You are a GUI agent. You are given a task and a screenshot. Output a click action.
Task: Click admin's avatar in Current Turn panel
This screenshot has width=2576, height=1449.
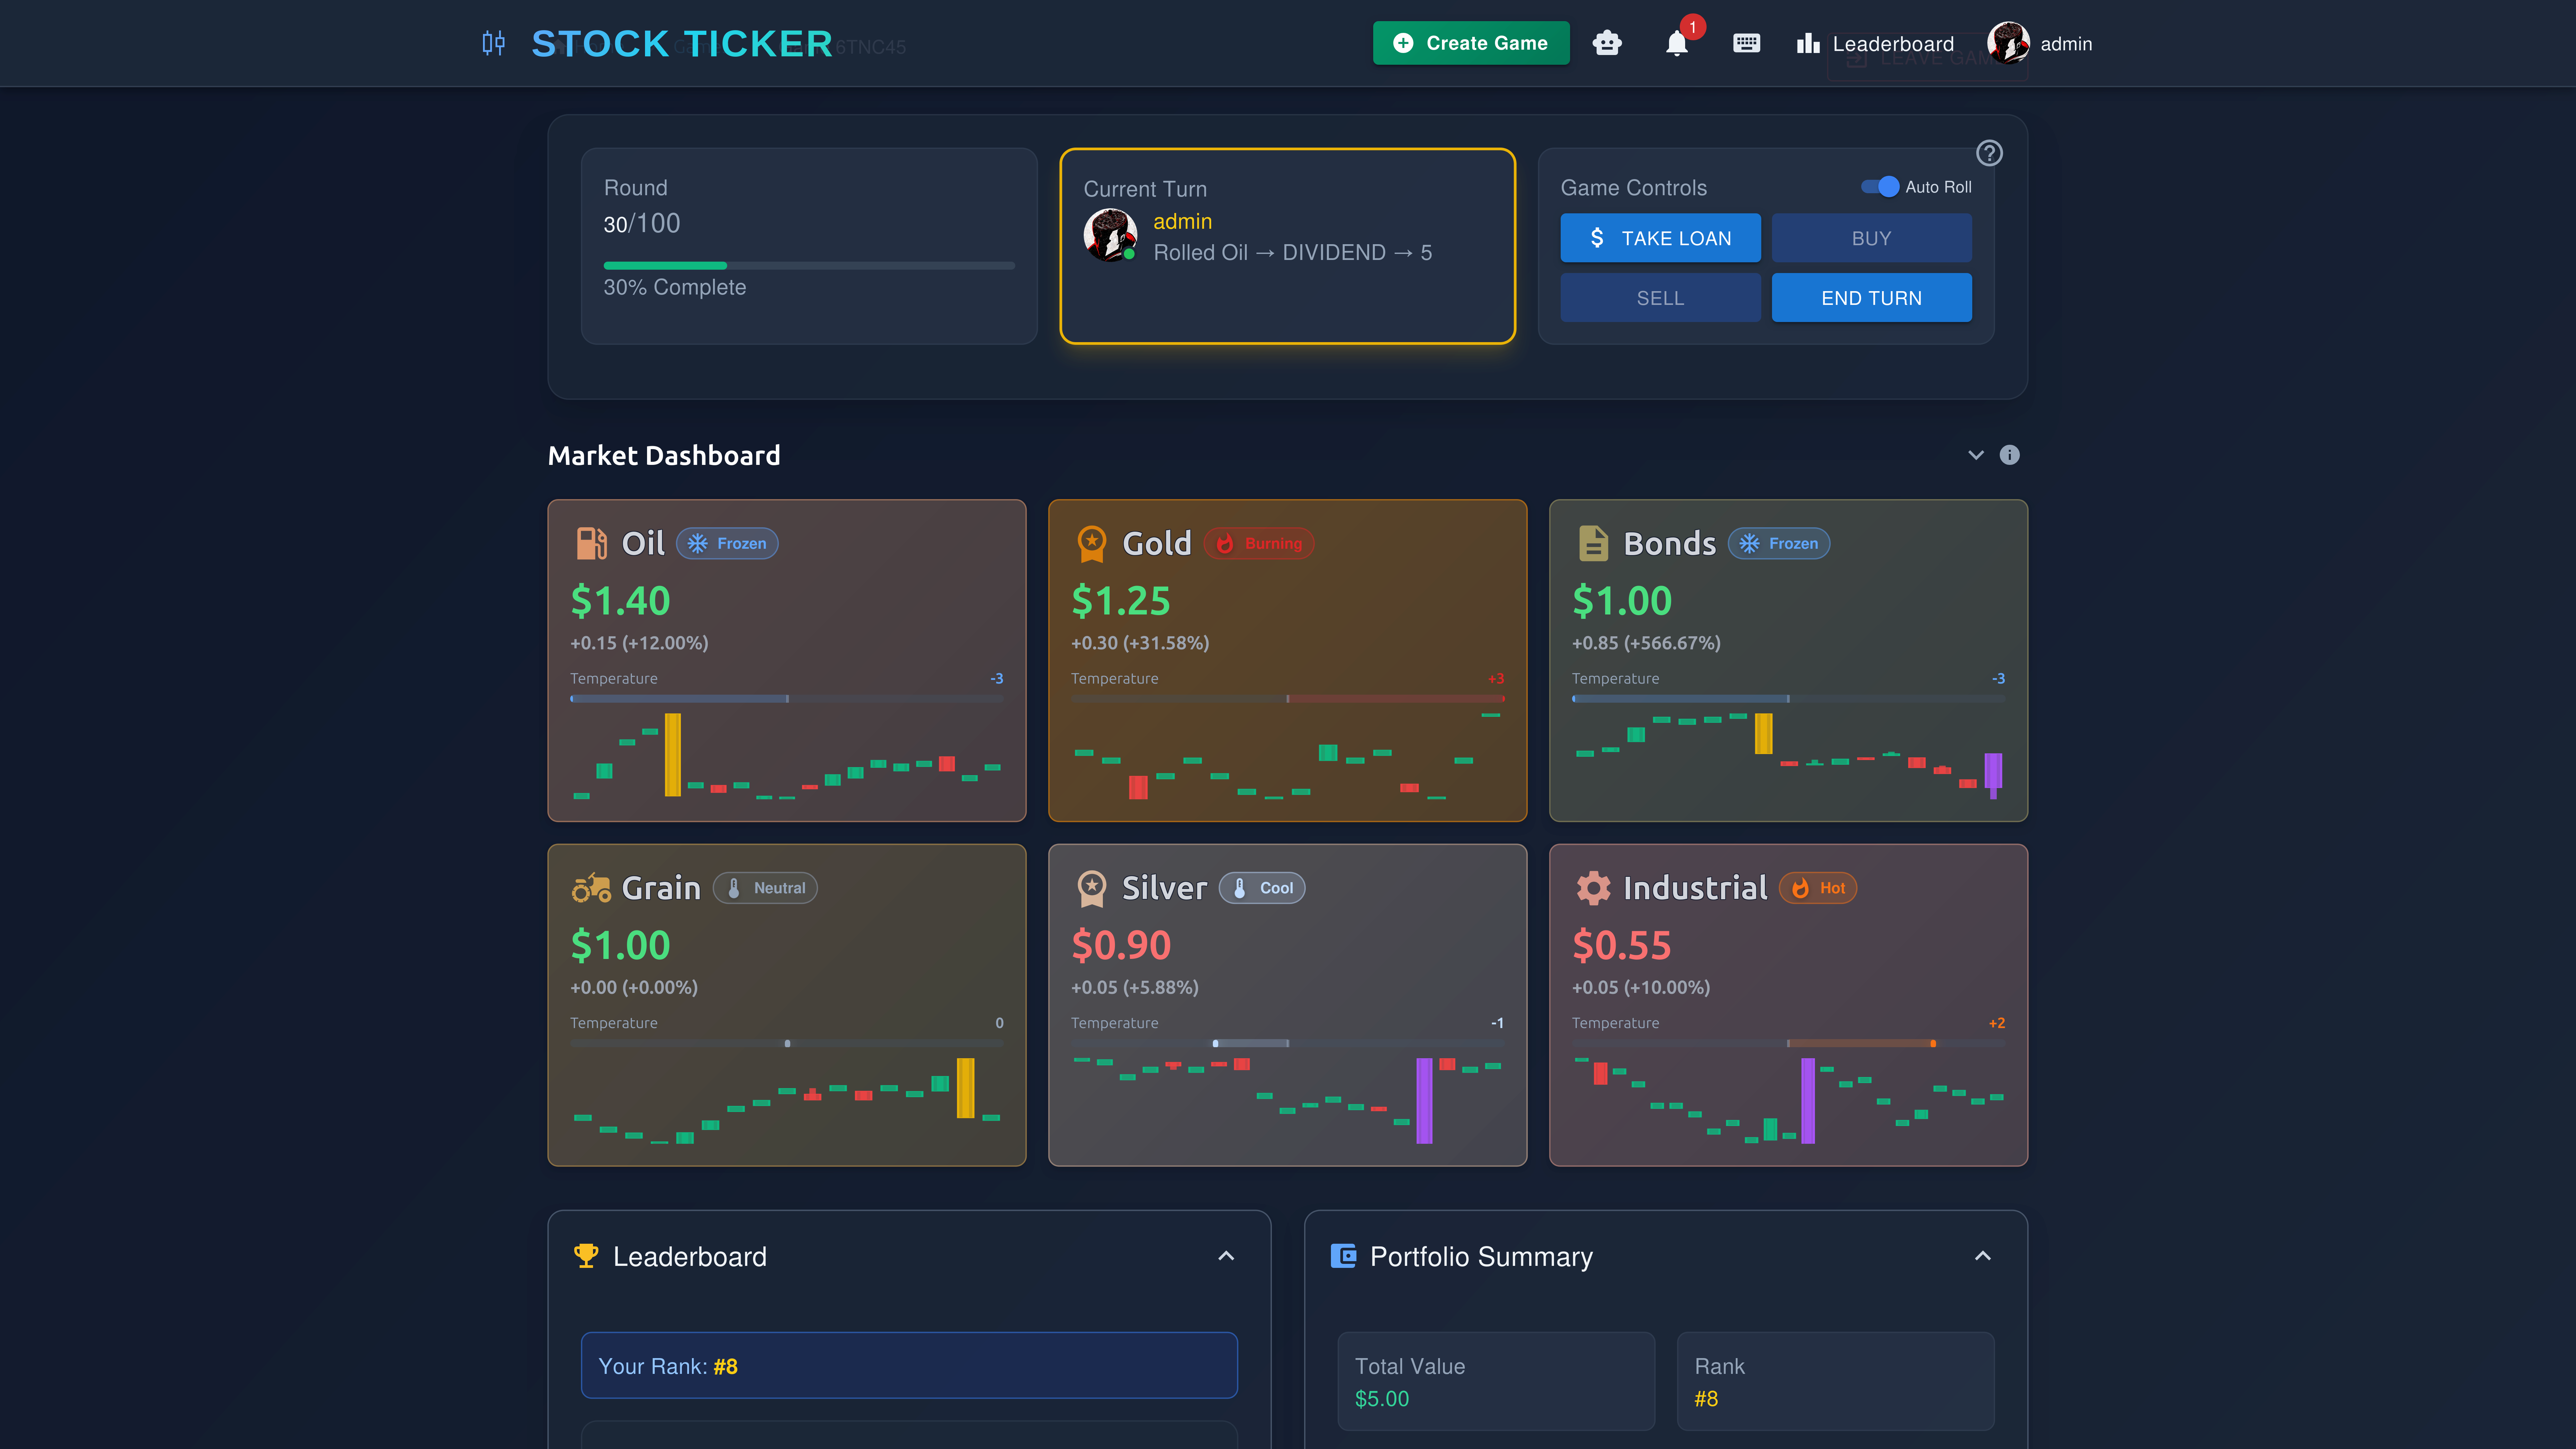pos(1110,235)
